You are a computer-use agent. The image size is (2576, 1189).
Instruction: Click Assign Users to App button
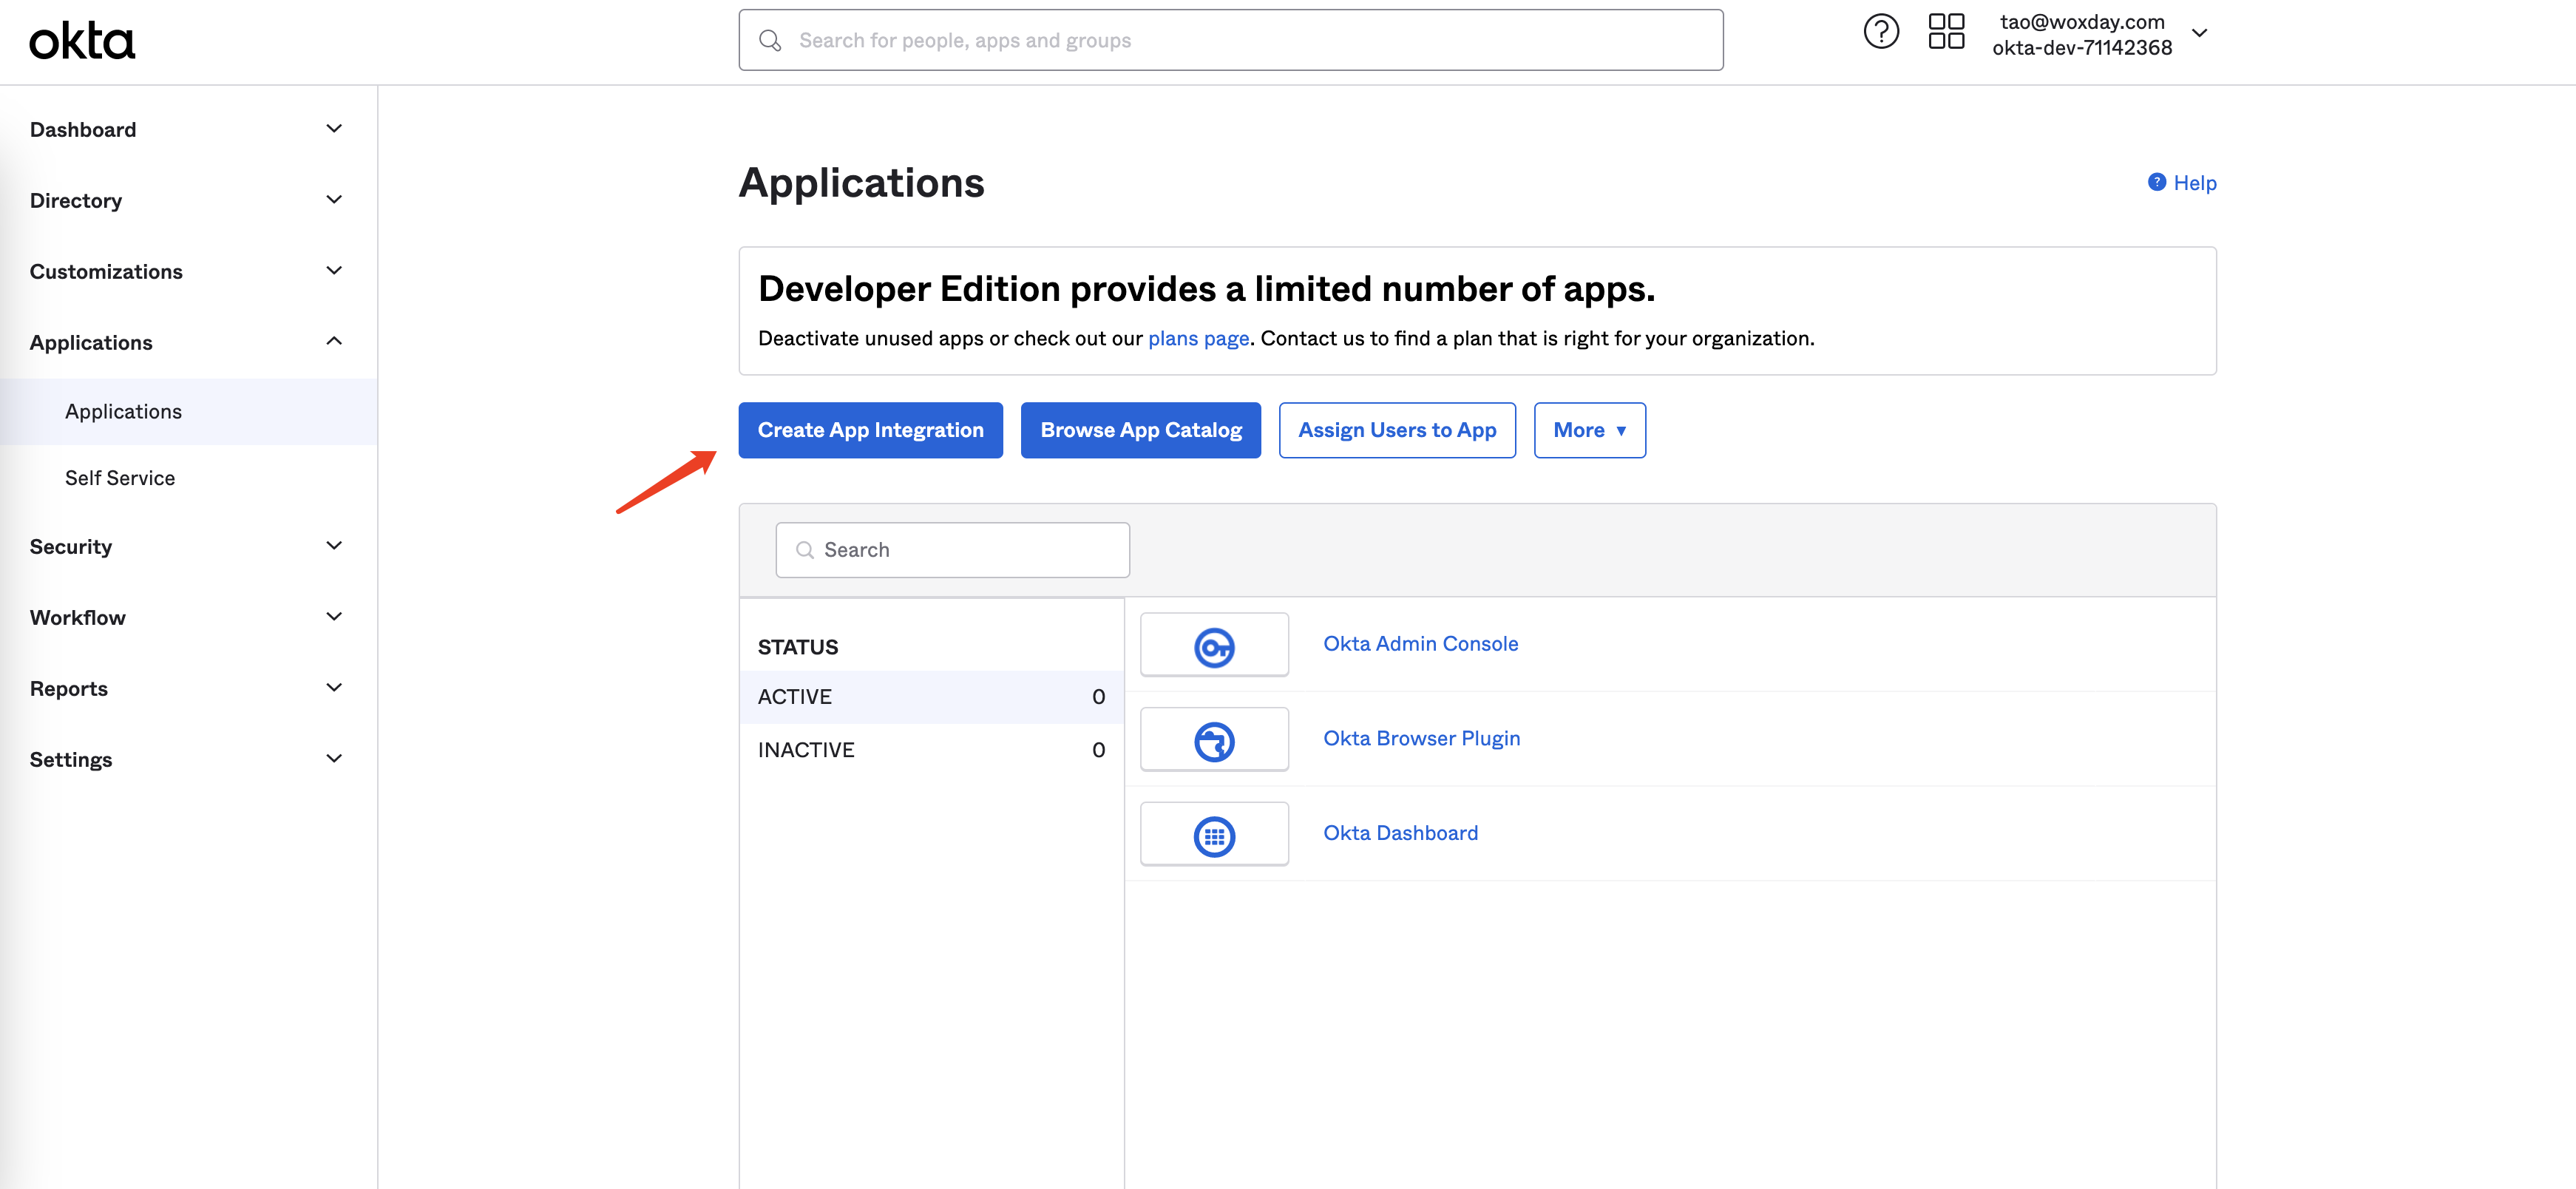coord(1397,430)
